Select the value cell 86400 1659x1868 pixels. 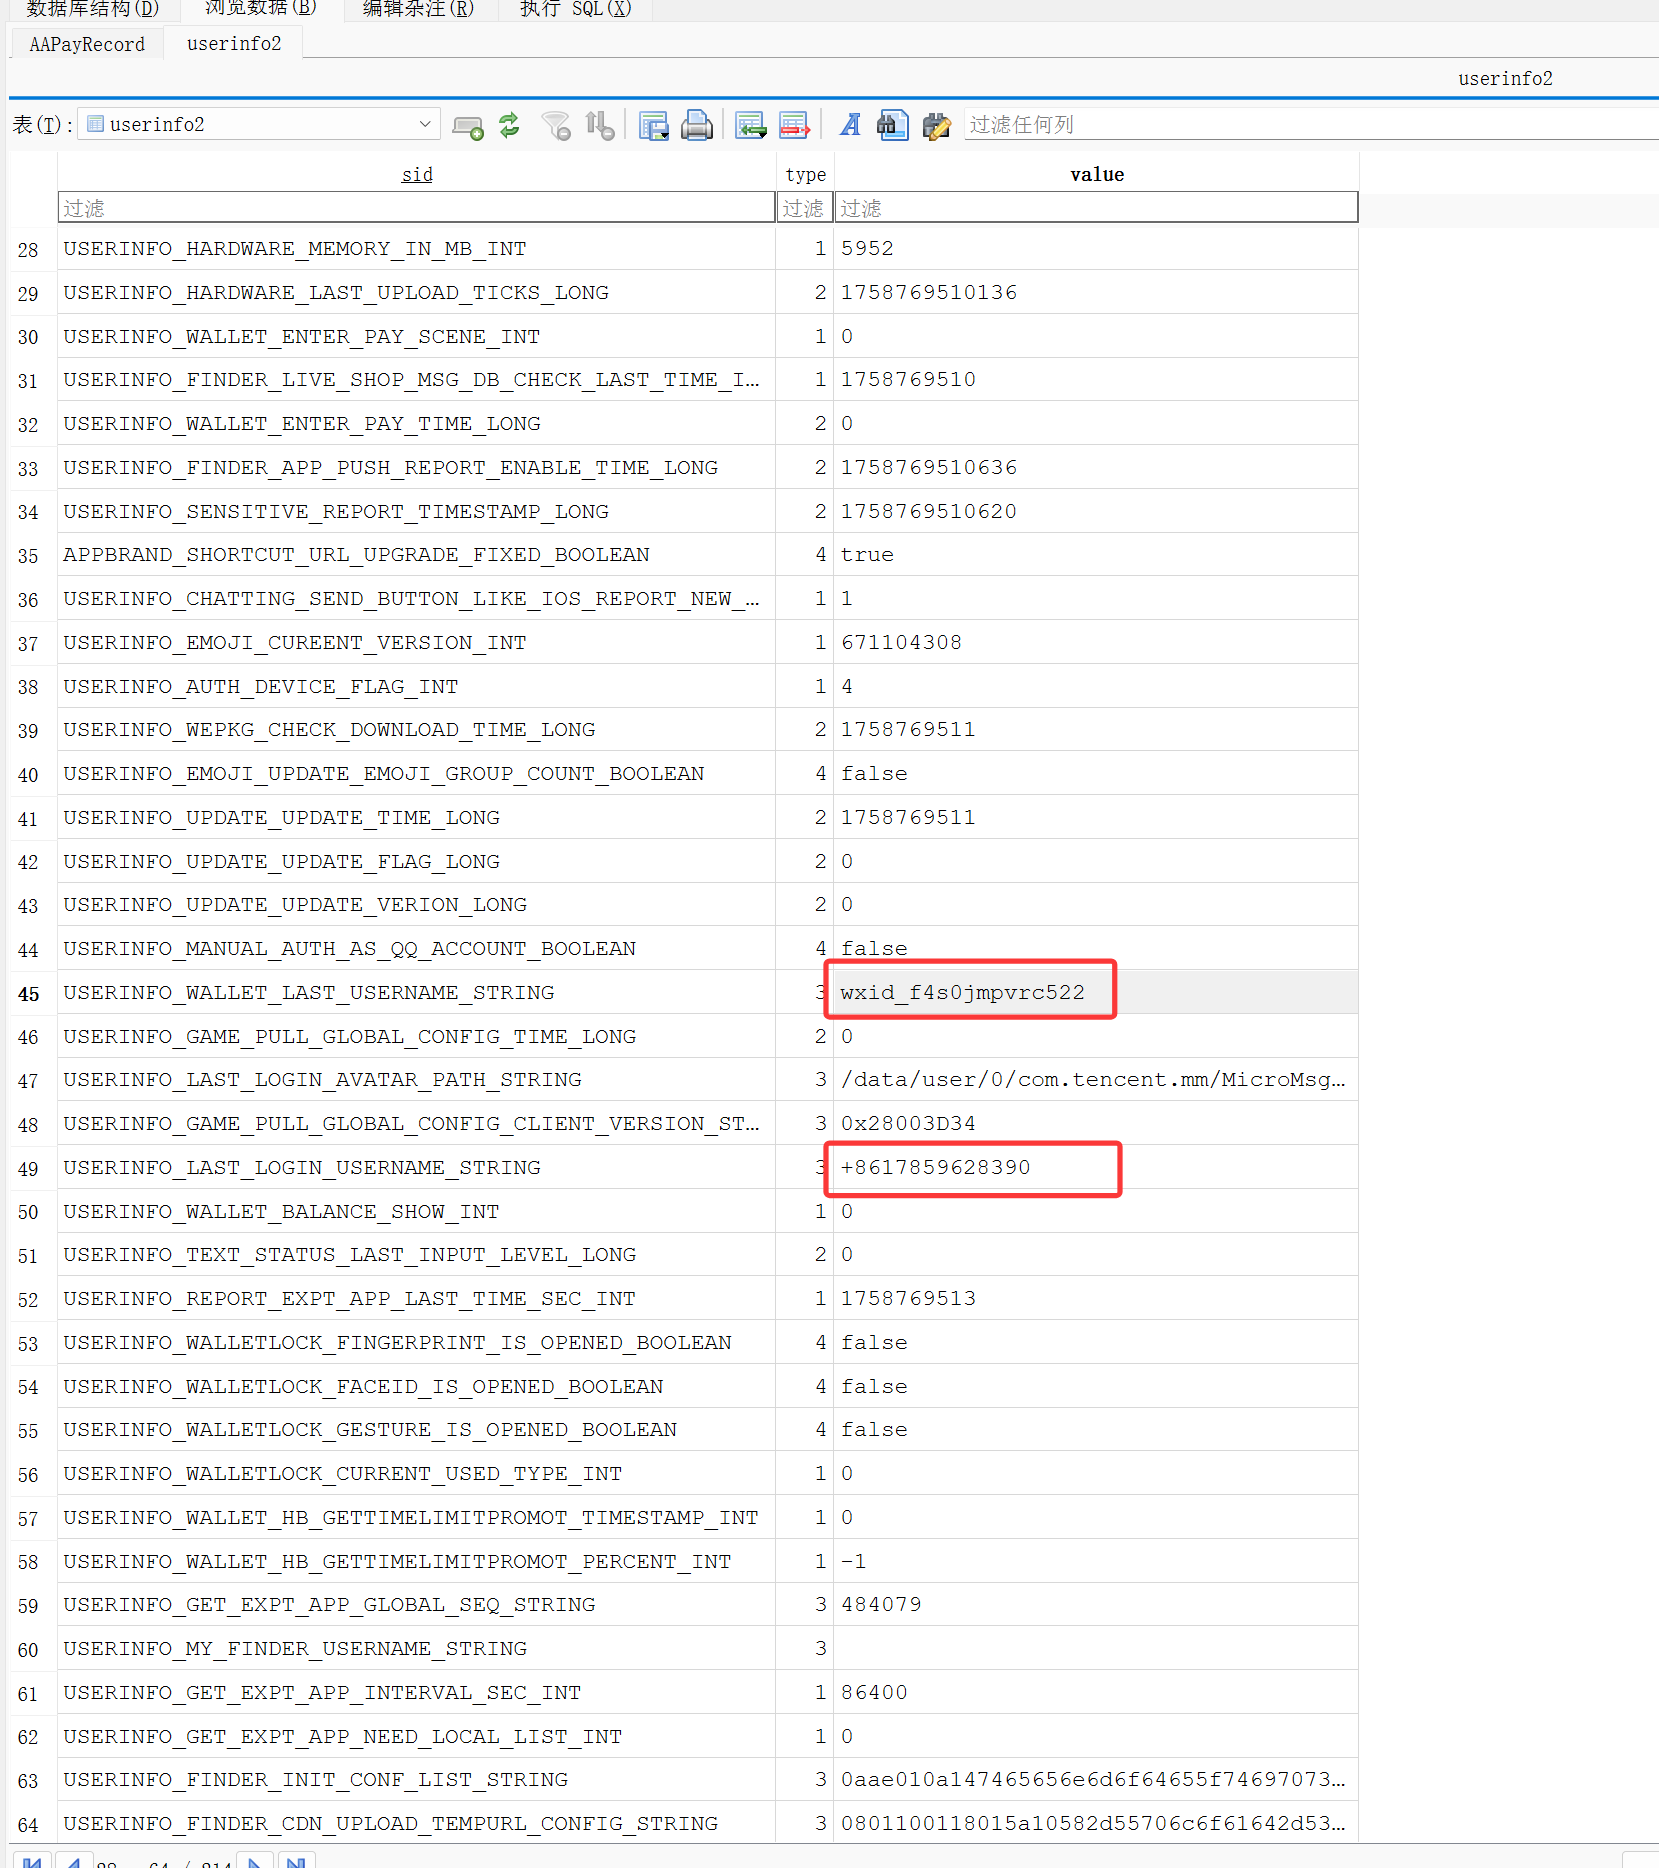pos(1096,1692)
